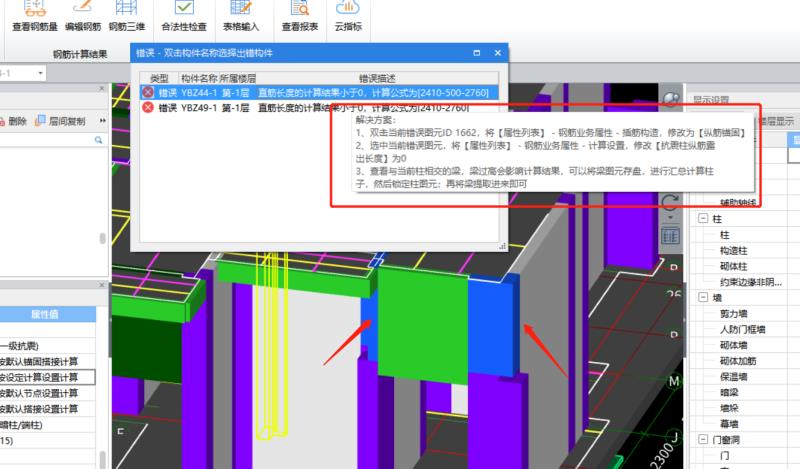Close the lower left property panel
Image resolution: width=800 pixels, height=469 pixels.
point(102,285)
